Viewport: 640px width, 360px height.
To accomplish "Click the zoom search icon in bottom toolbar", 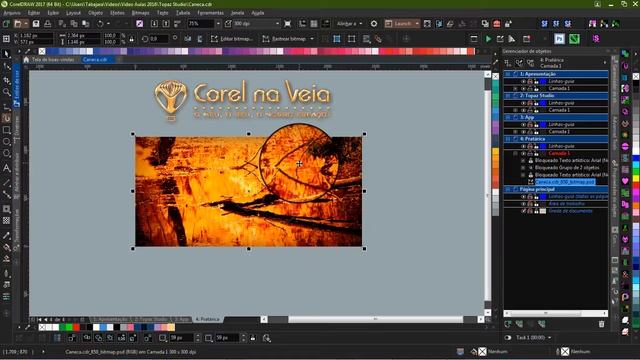I will [267, 338].
